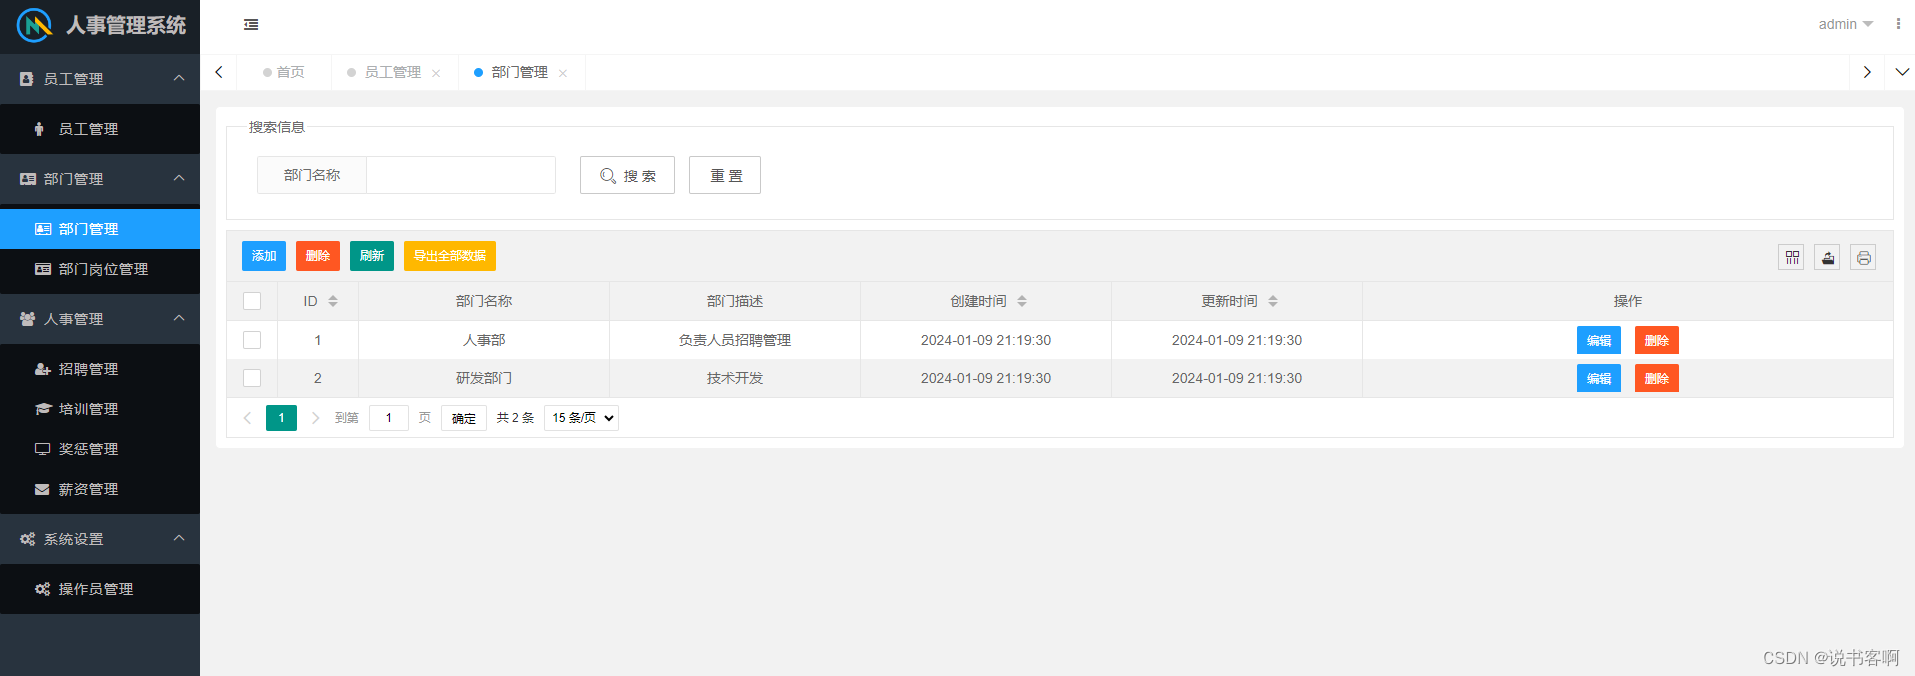Click the 系统设置 gears icon
The image size is (1915, 676).
[x=28, y=539]
